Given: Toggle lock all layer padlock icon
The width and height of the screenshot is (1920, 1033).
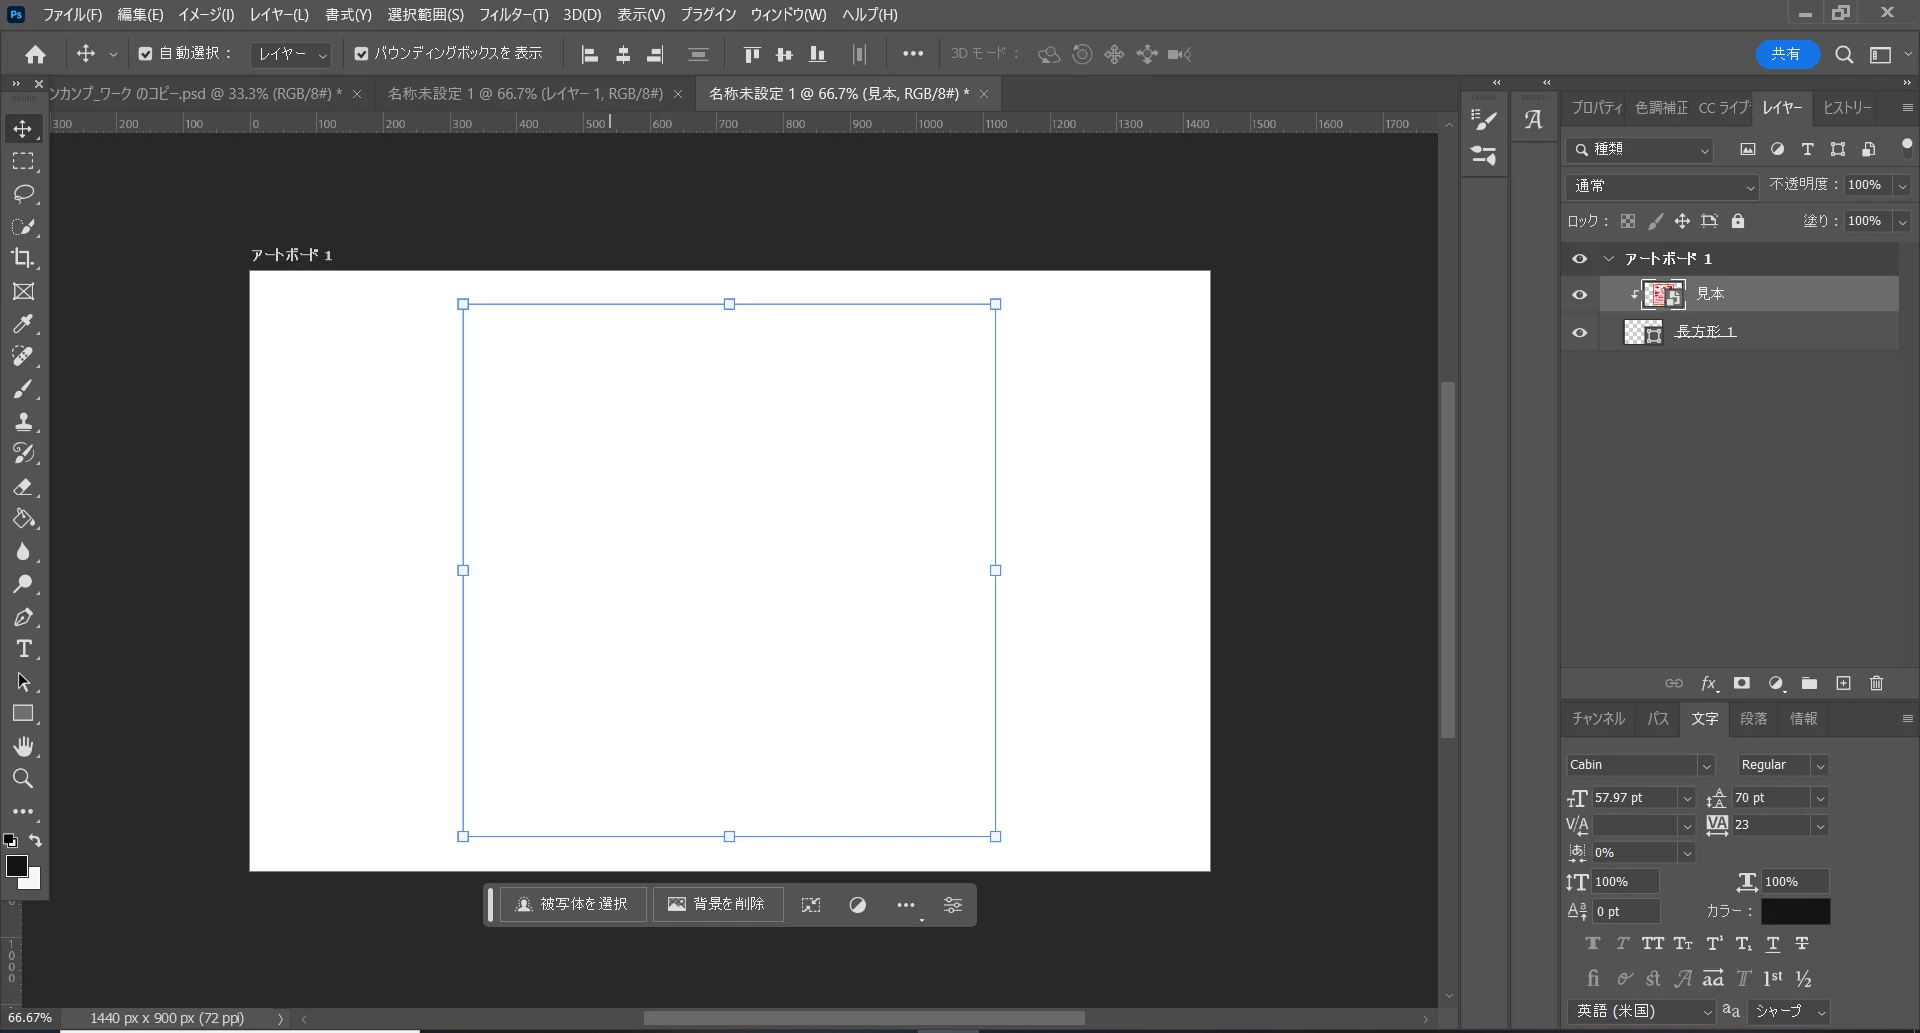Looking at the screenshot, I should click(1738, 221).
